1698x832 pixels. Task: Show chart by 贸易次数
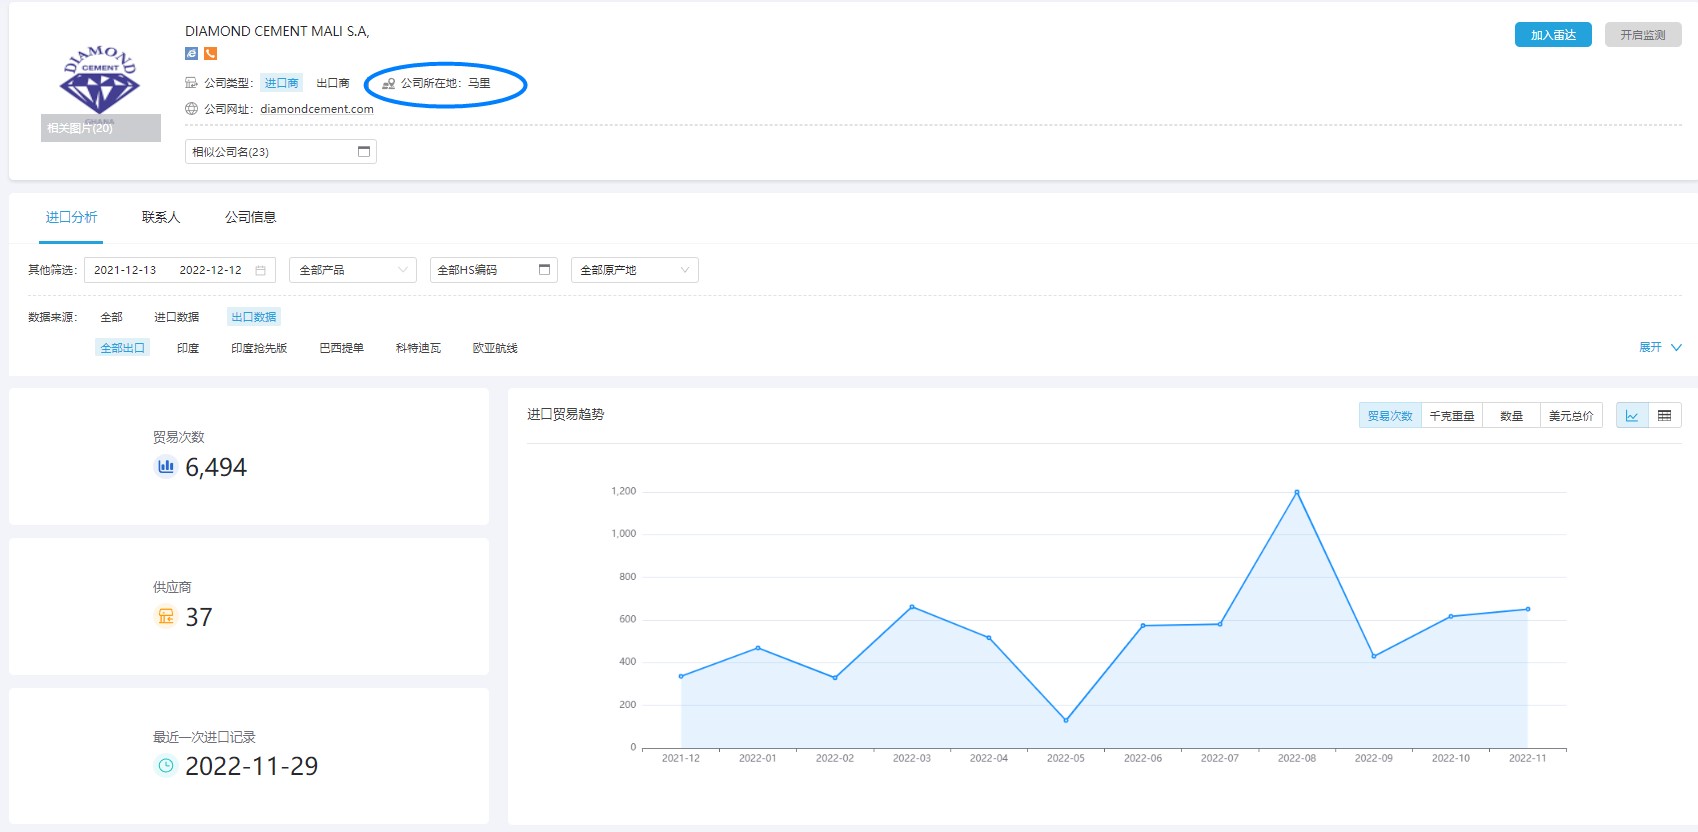pos(1390,416)
